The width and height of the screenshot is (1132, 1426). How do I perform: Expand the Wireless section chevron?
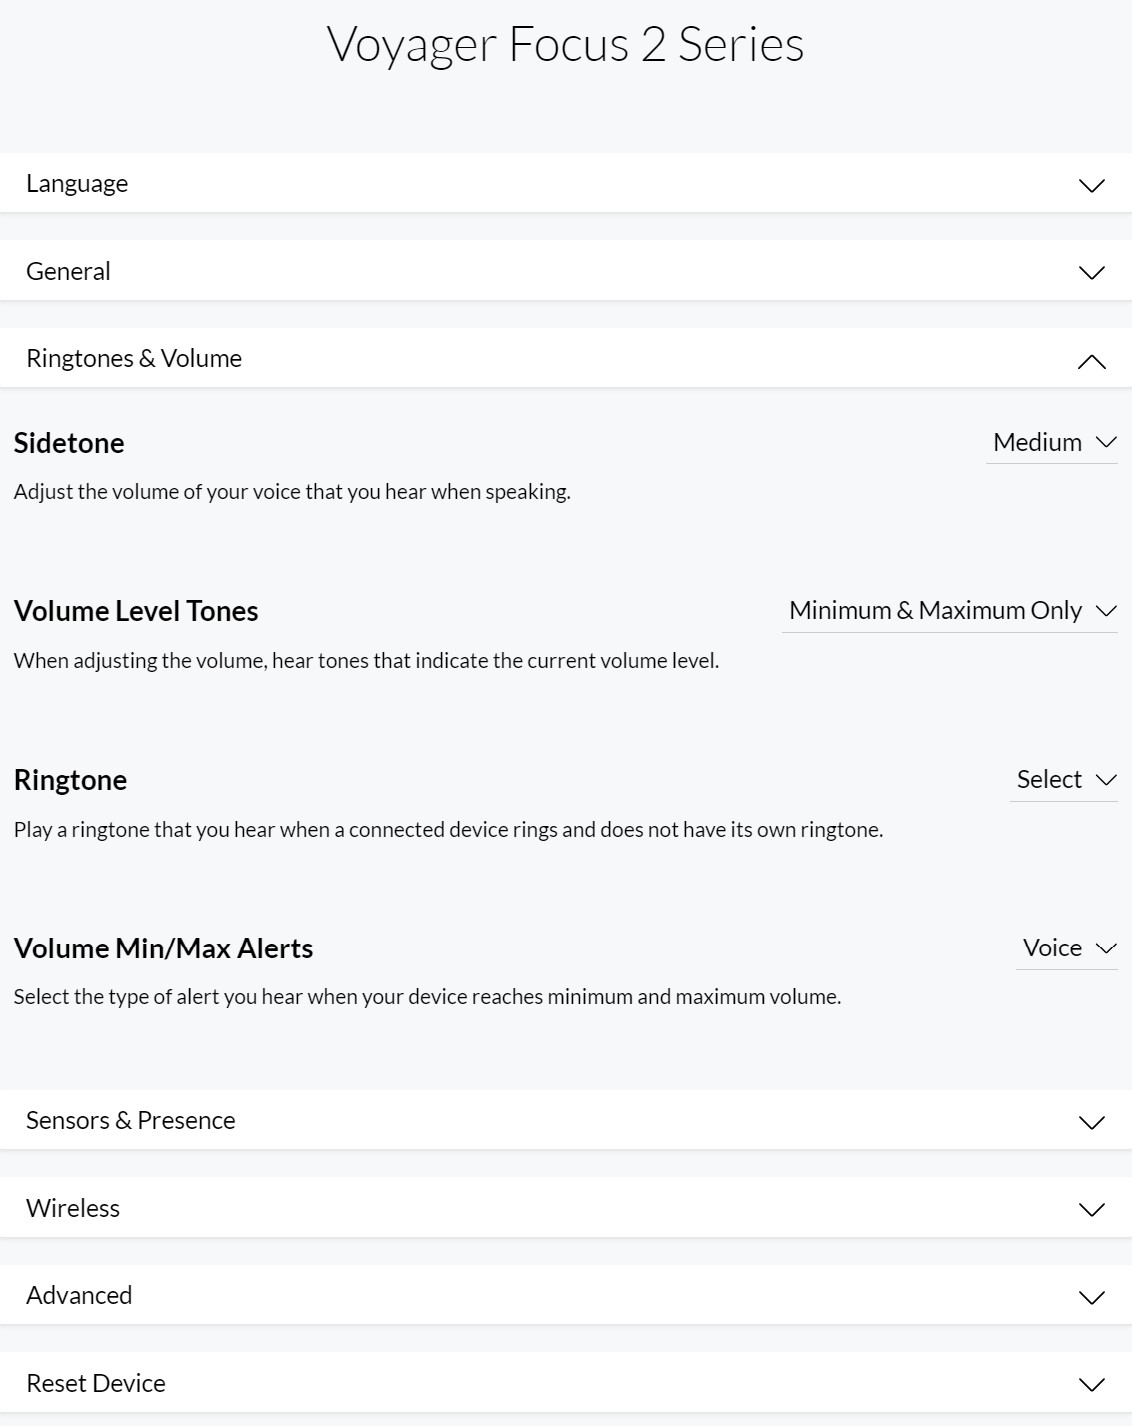pyautogui.click(x=1091, y=1209)
